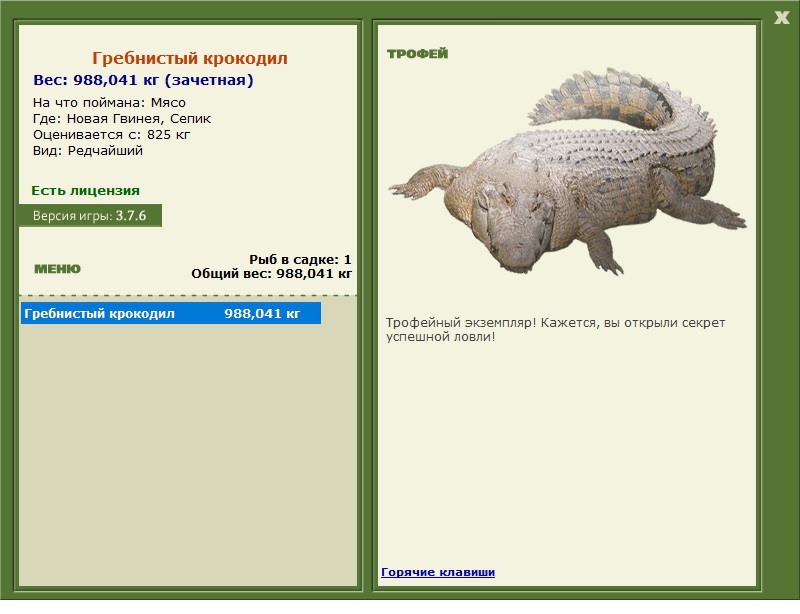Screen dimensions: 800x614
Task: Select the Гребнистый крокодил catch row
Action: [x=171, y=313]
